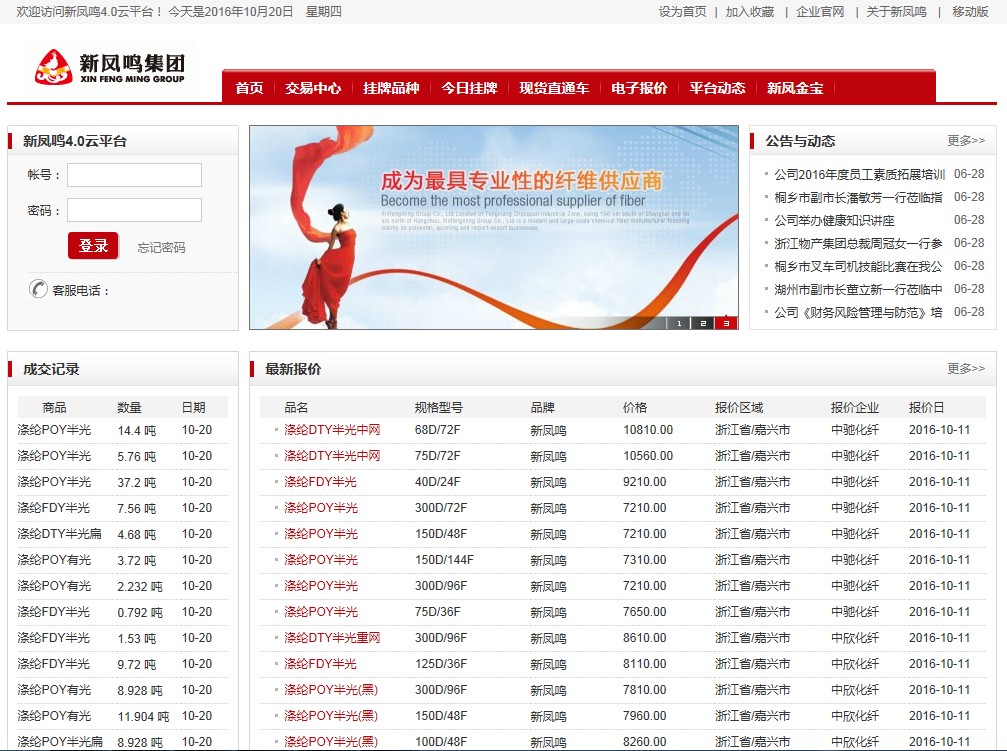Click the 14.4 吨 transaction quantity
Image resolution: width=1007 pixels, height=751 pixels.
136,430
